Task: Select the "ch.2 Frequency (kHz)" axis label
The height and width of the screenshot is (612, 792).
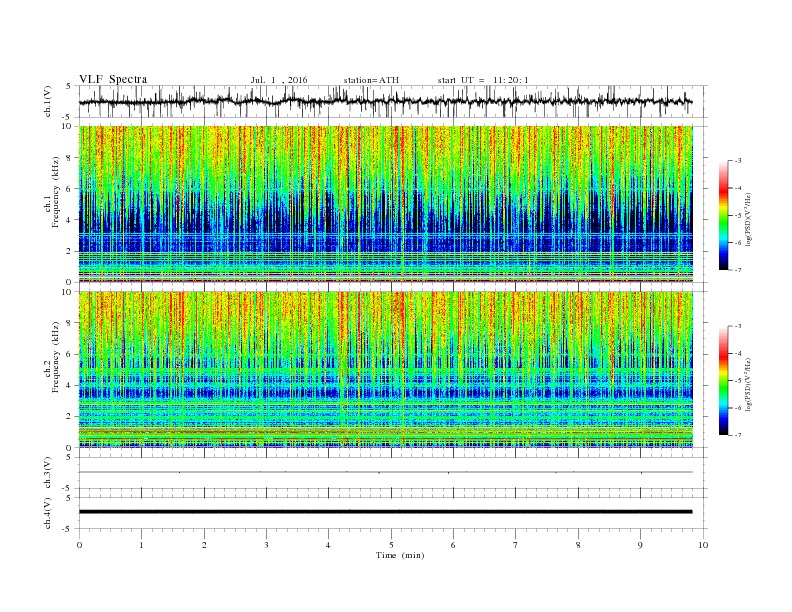Action: point(52,357)
